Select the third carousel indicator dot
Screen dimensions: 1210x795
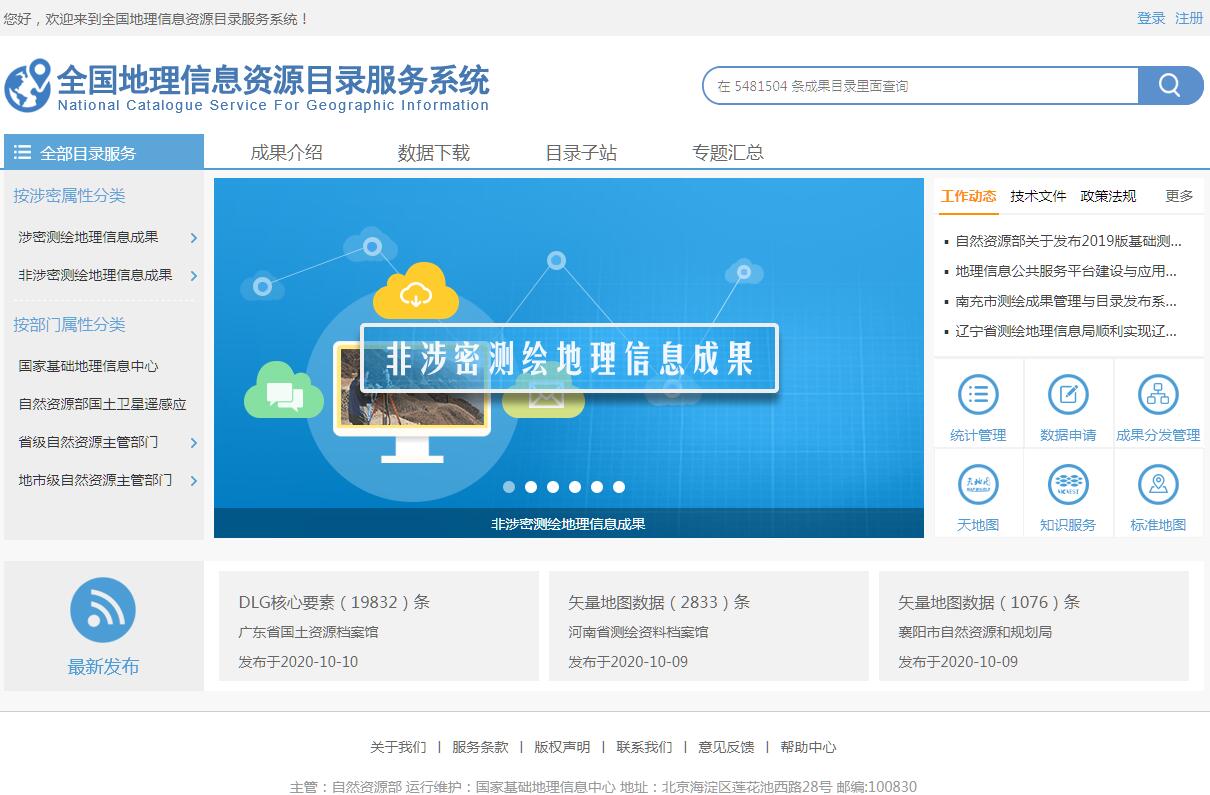(x=553, y=487)
